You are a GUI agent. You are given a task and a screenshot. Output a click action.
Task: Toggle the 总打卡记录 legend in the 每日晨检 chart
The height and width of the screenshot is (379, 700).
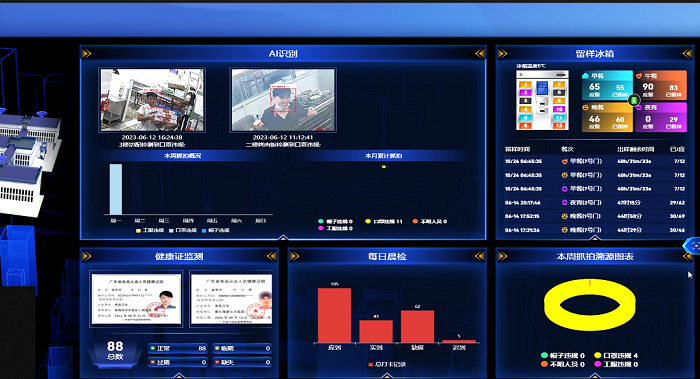pyautogui.click(x=387, y=364)
